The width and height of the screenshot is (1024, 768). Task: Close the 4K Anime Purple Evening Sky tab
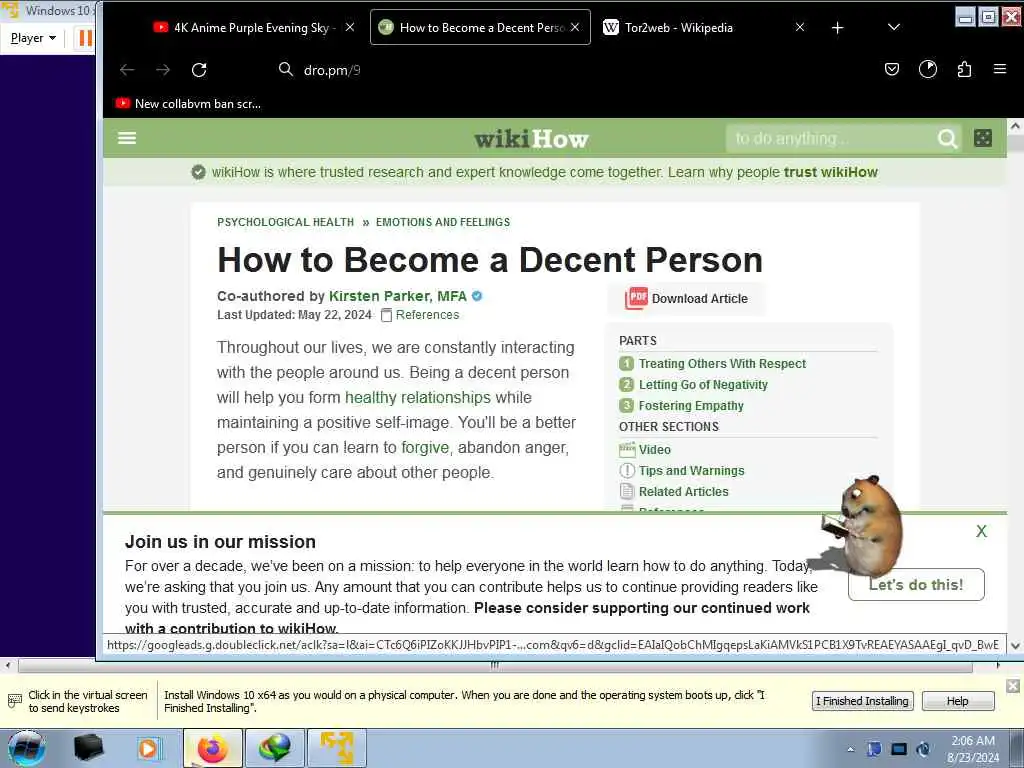click(x=350, y=27)
